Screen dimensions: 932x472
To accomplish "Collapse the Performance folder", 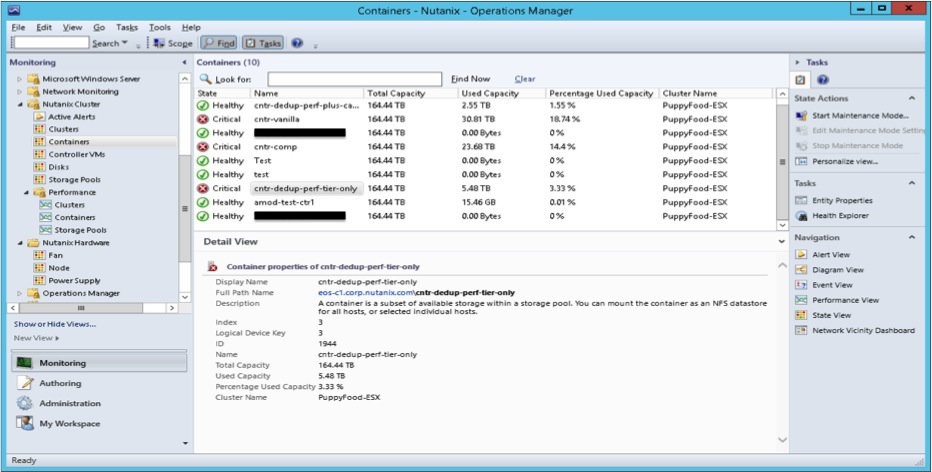I will [x=26, y=193].
